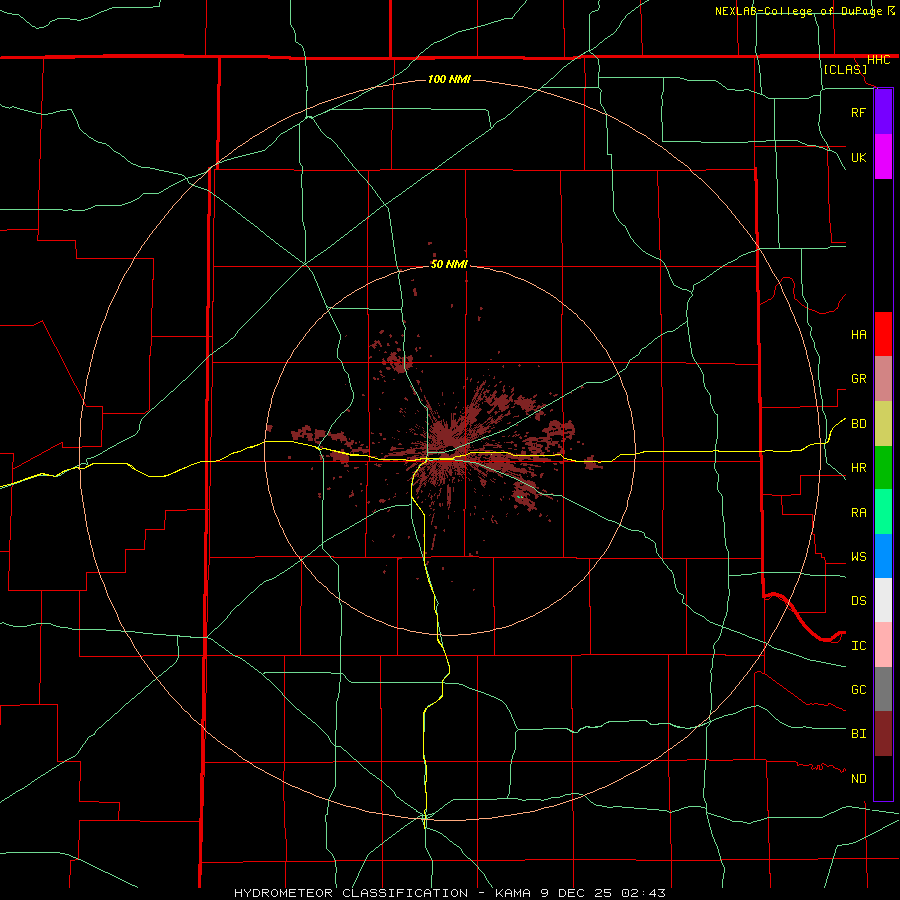Click the gray GC legend swatch
The width and height of the screenshot is (900, 900).
[x=883, y=689]
